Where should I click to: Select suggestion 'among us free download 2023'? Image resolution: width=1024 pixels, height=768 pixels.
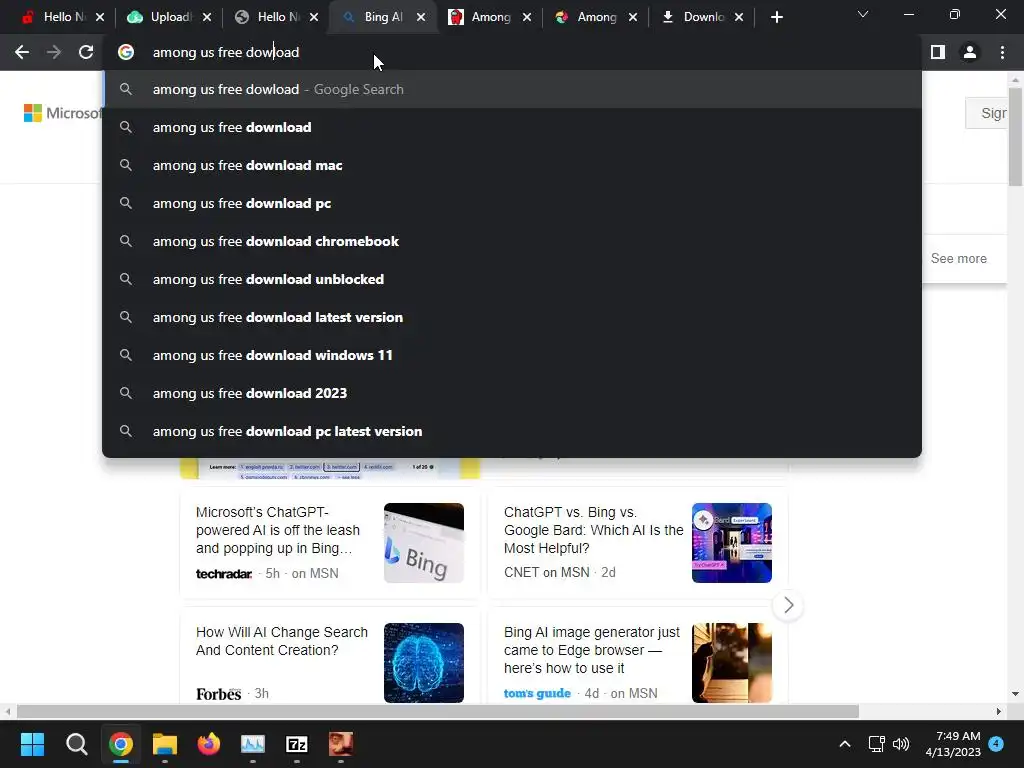512,393
